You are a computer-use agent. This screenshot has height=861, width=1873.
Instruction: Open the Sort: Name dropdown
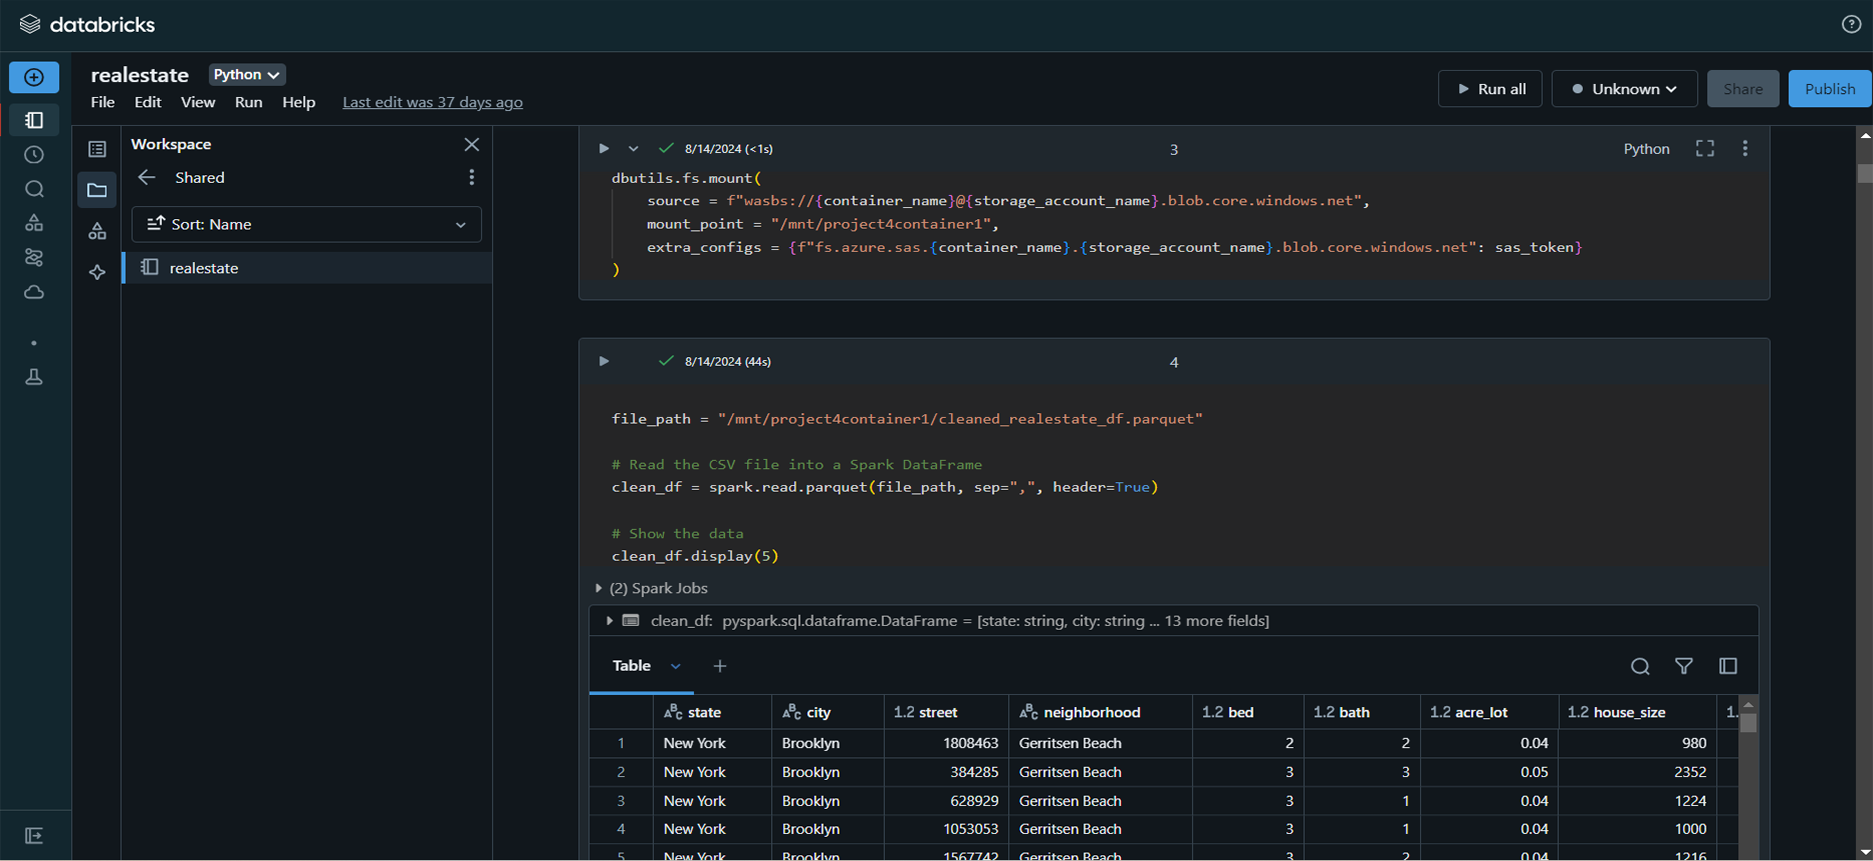(x=306, y=224)
